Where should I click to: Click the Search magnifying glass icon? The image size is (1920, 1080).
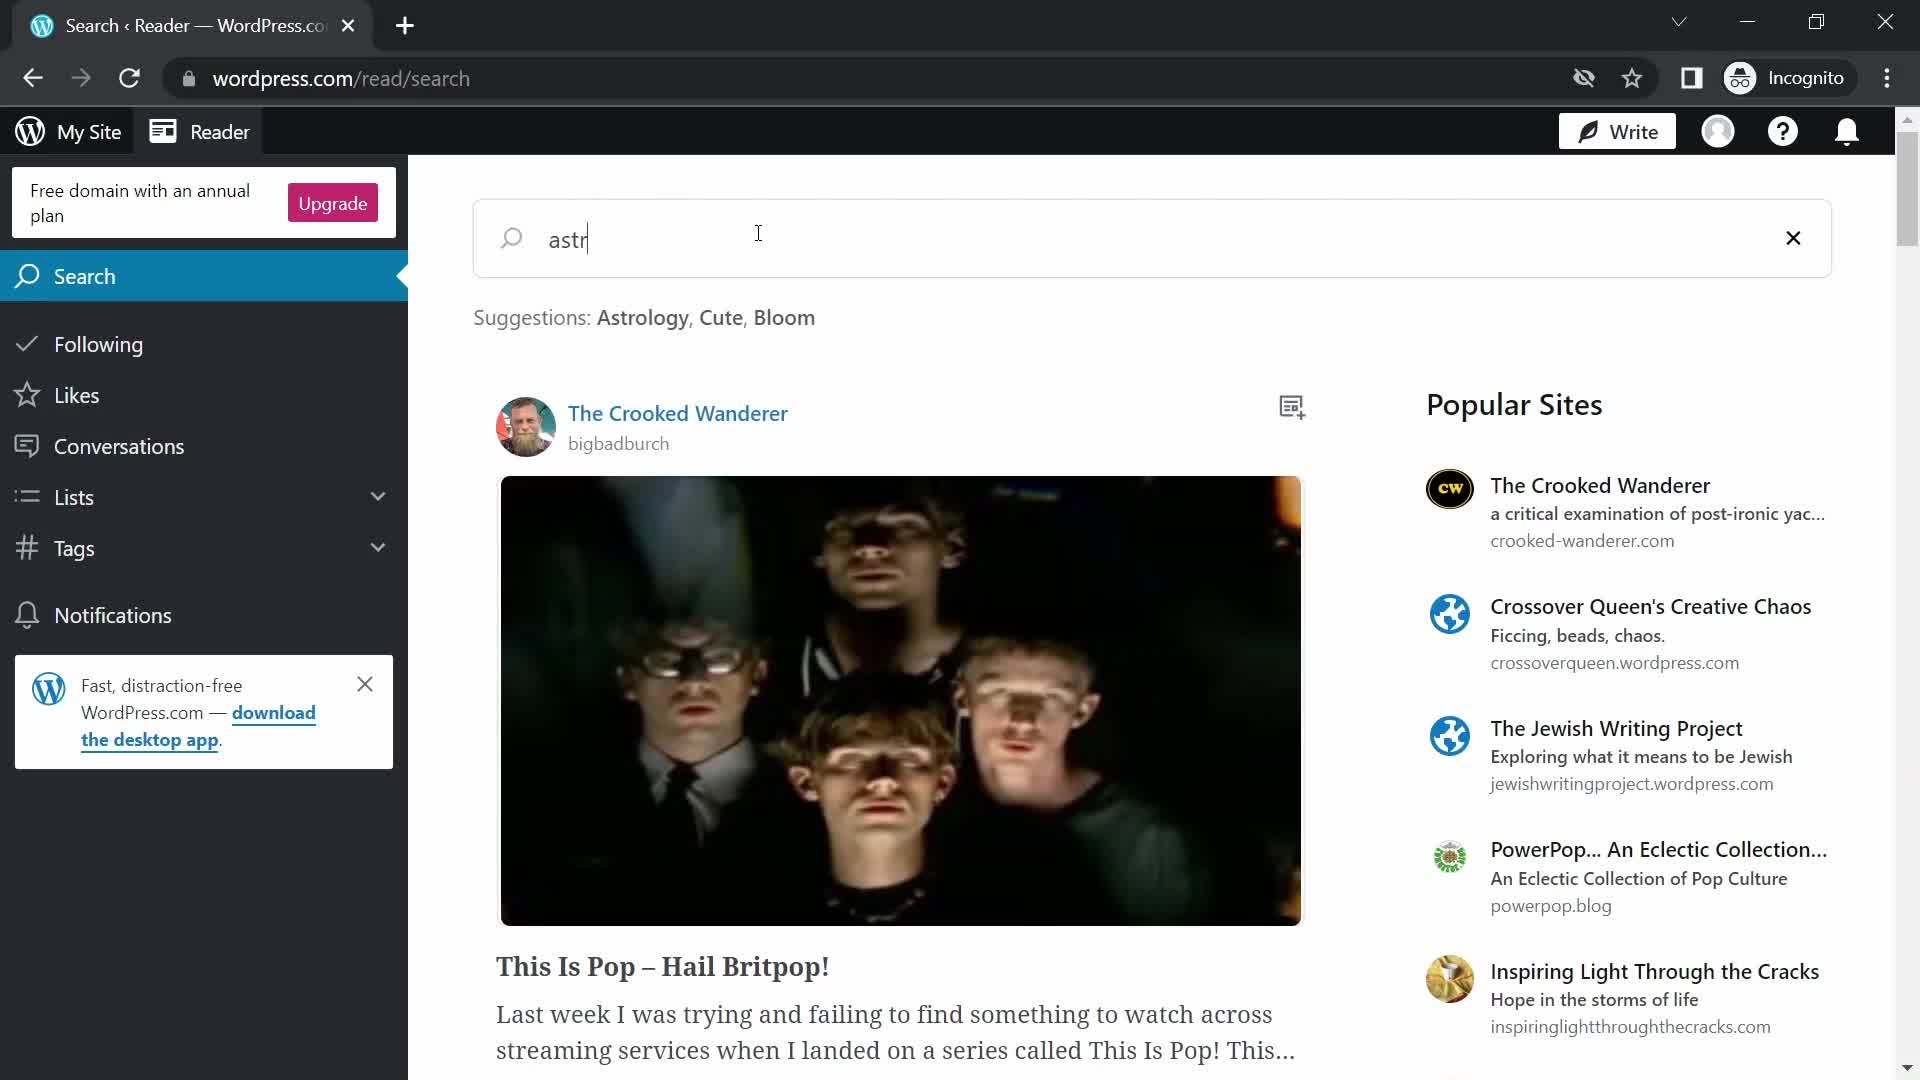click(513, 237)
